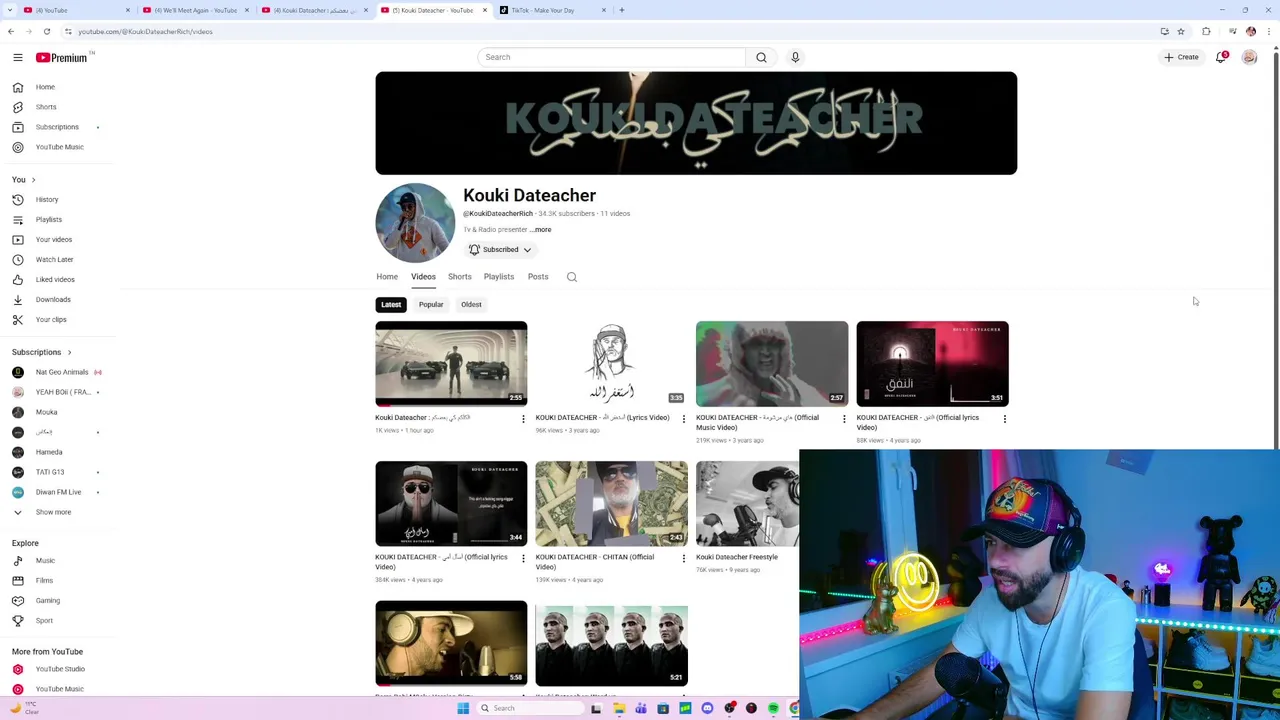Screen dimensions: 1280x720
Task: Search within channel using magnifier icon
Action: pos(572,277)
